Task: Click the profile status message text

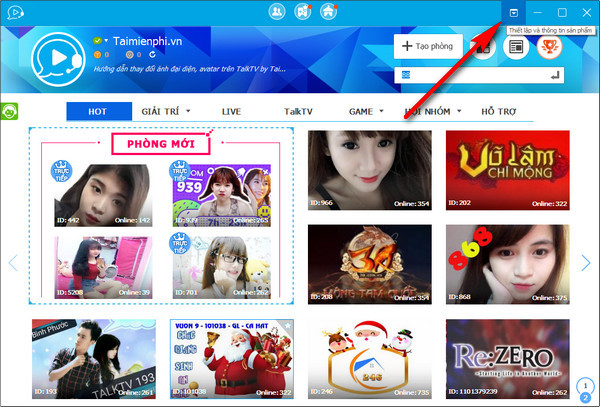Action: [x=189, y=69]
